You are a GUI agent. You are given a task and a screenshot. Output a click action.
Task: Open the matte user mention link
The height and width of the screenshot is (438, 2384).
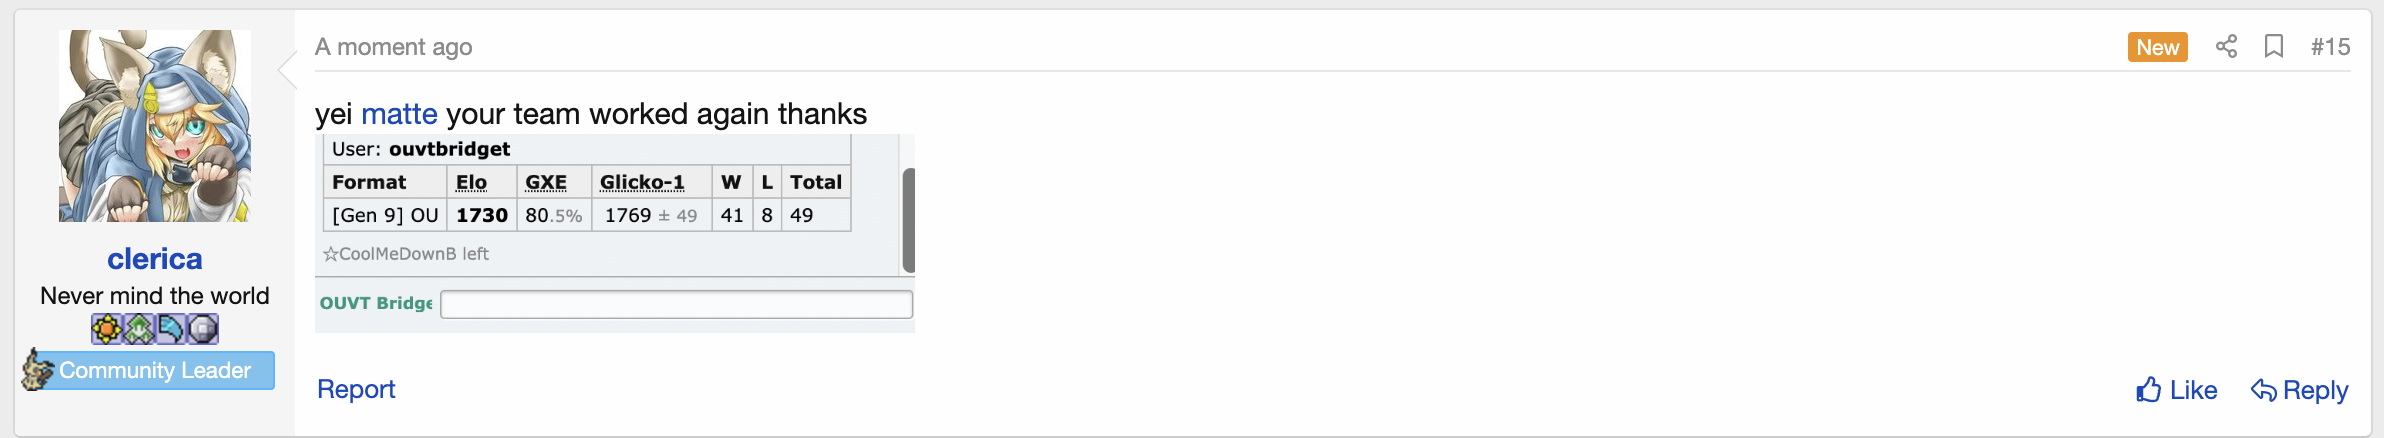point(399,114)
